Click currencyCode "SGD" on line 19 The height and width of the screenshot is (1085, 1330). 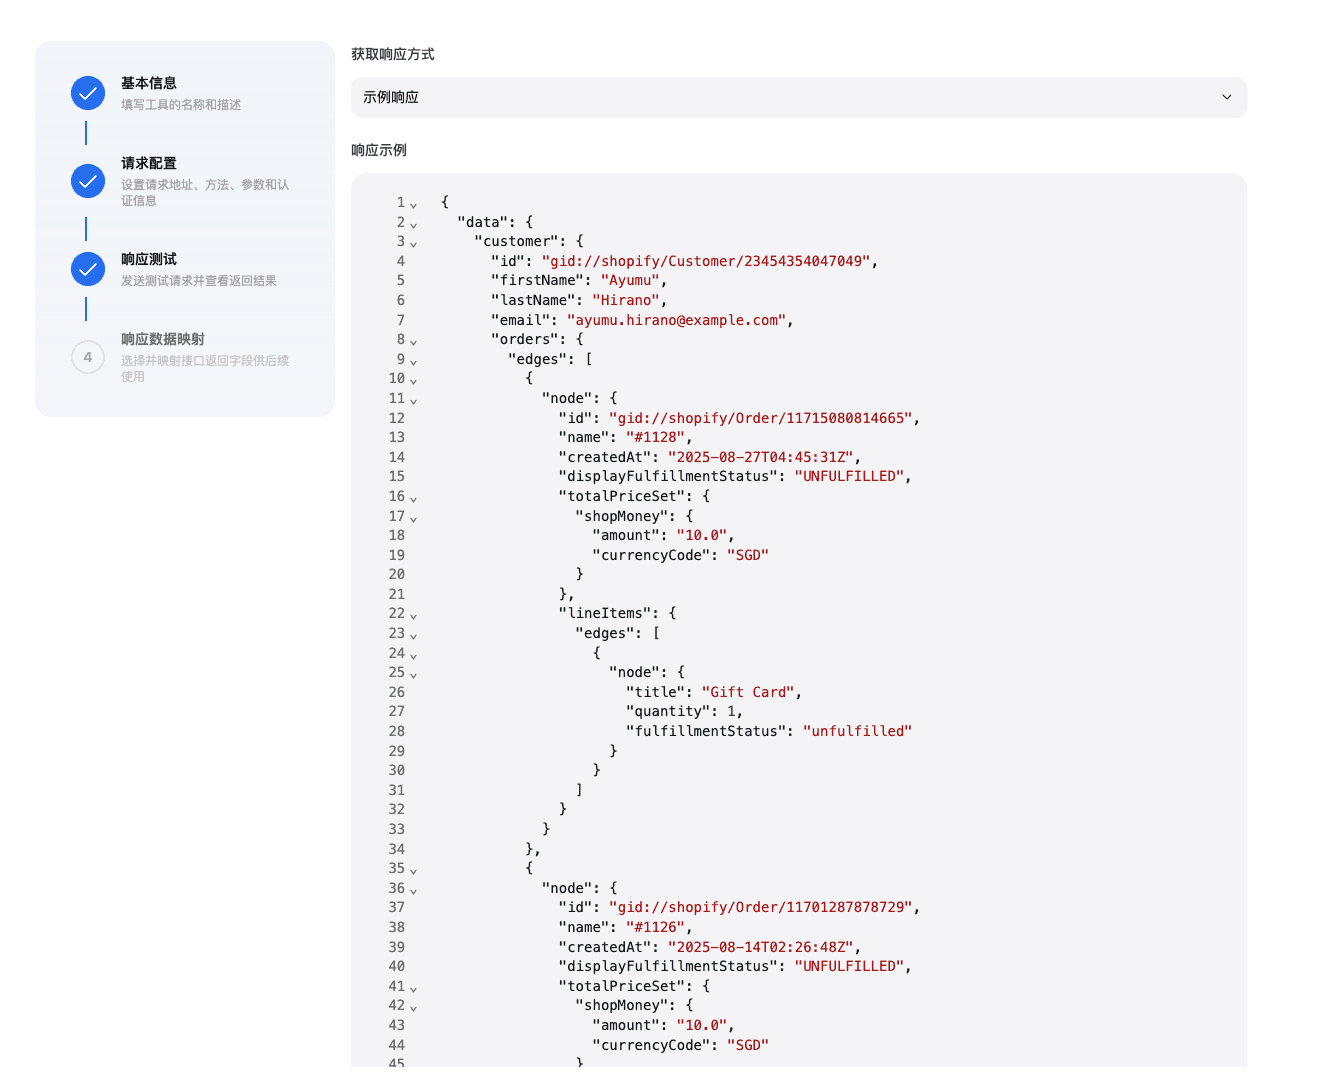pyautogui.click(x=748, y=555)
